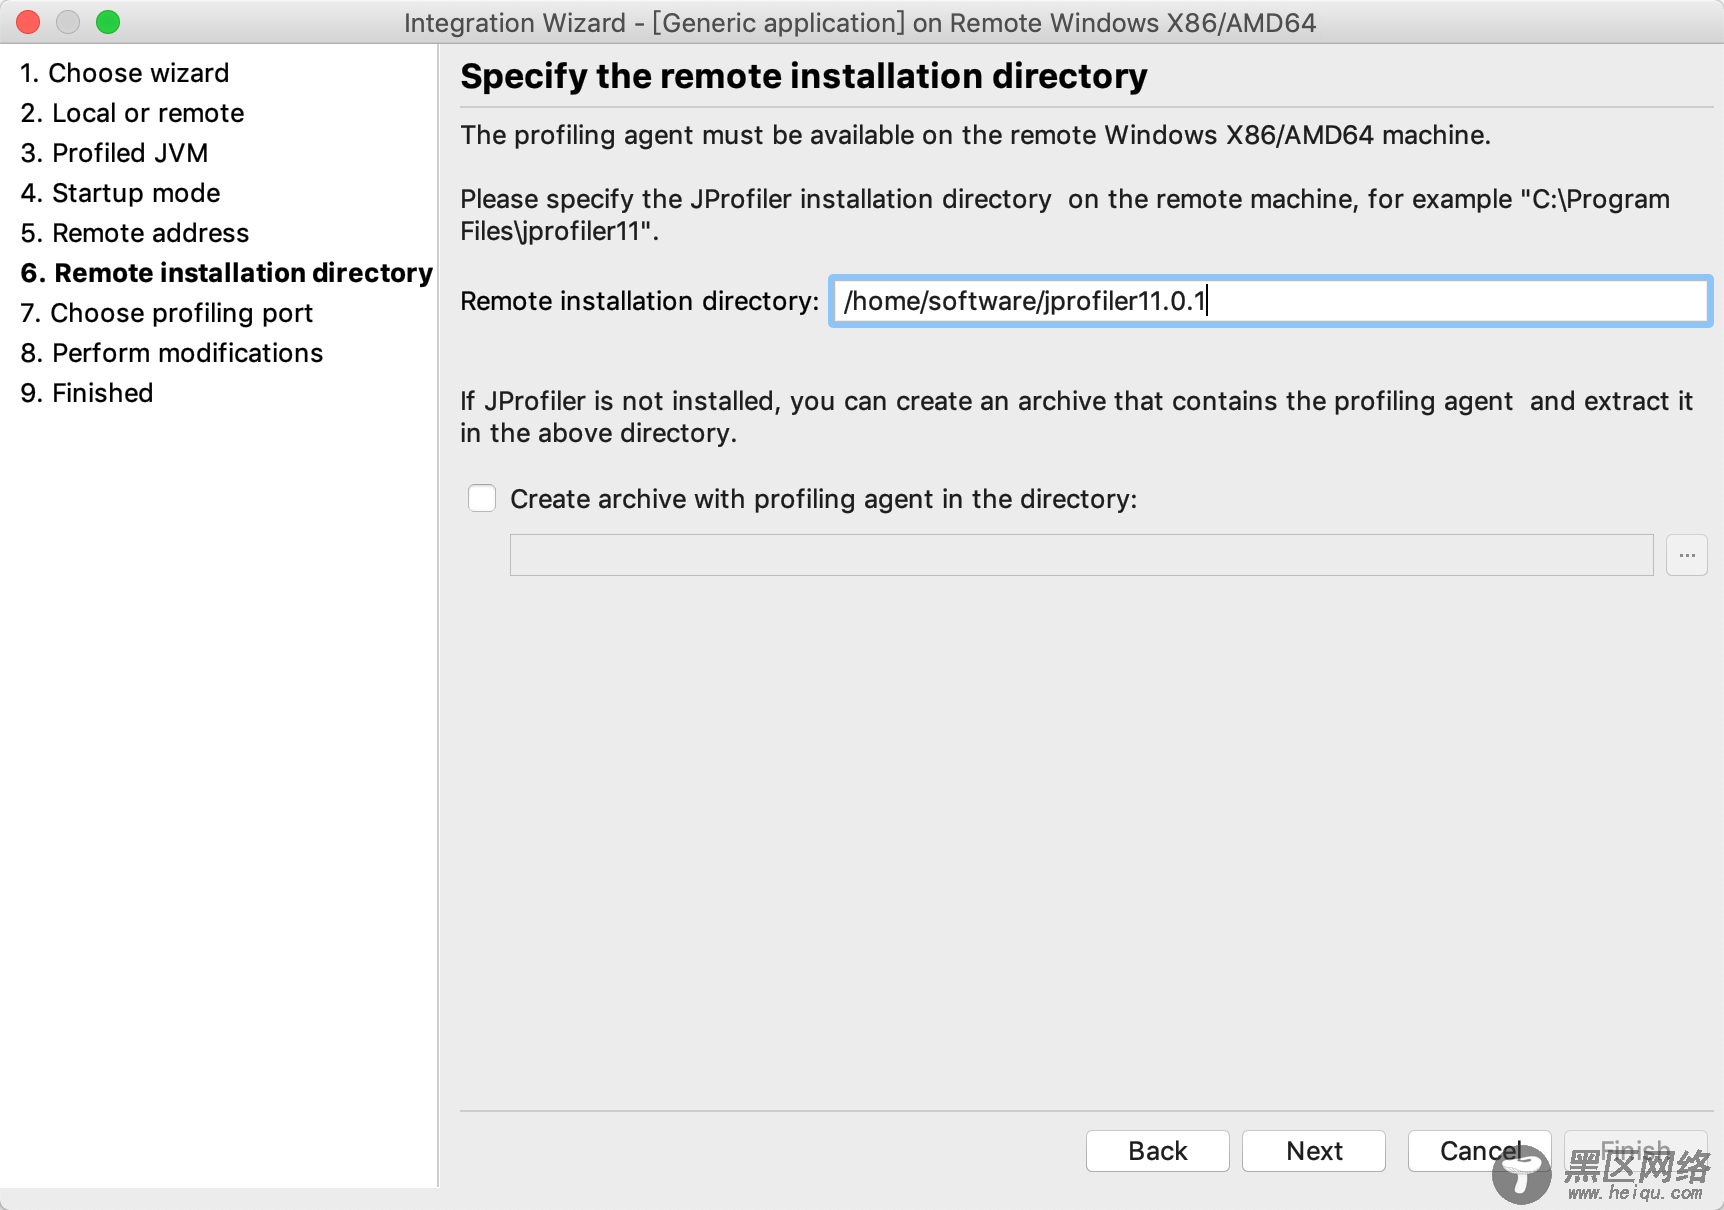
Task: Click the Remote installation directory text field
Action: point(1270,301)
